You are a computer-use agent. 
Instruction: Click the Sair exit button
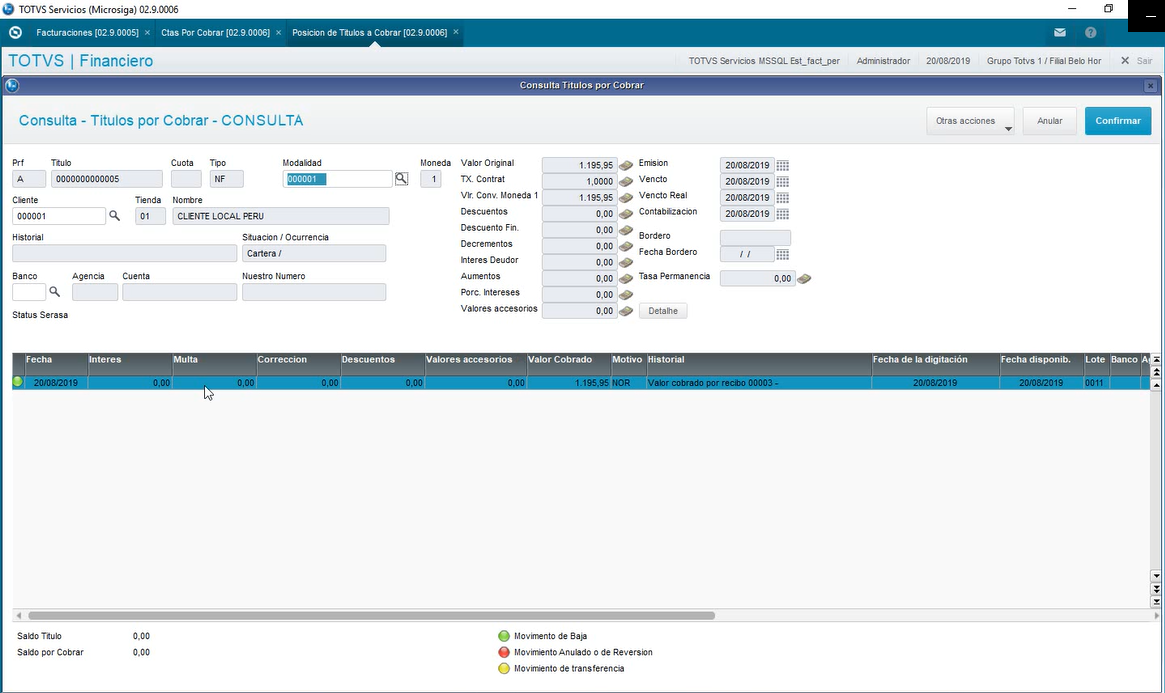1137,61
